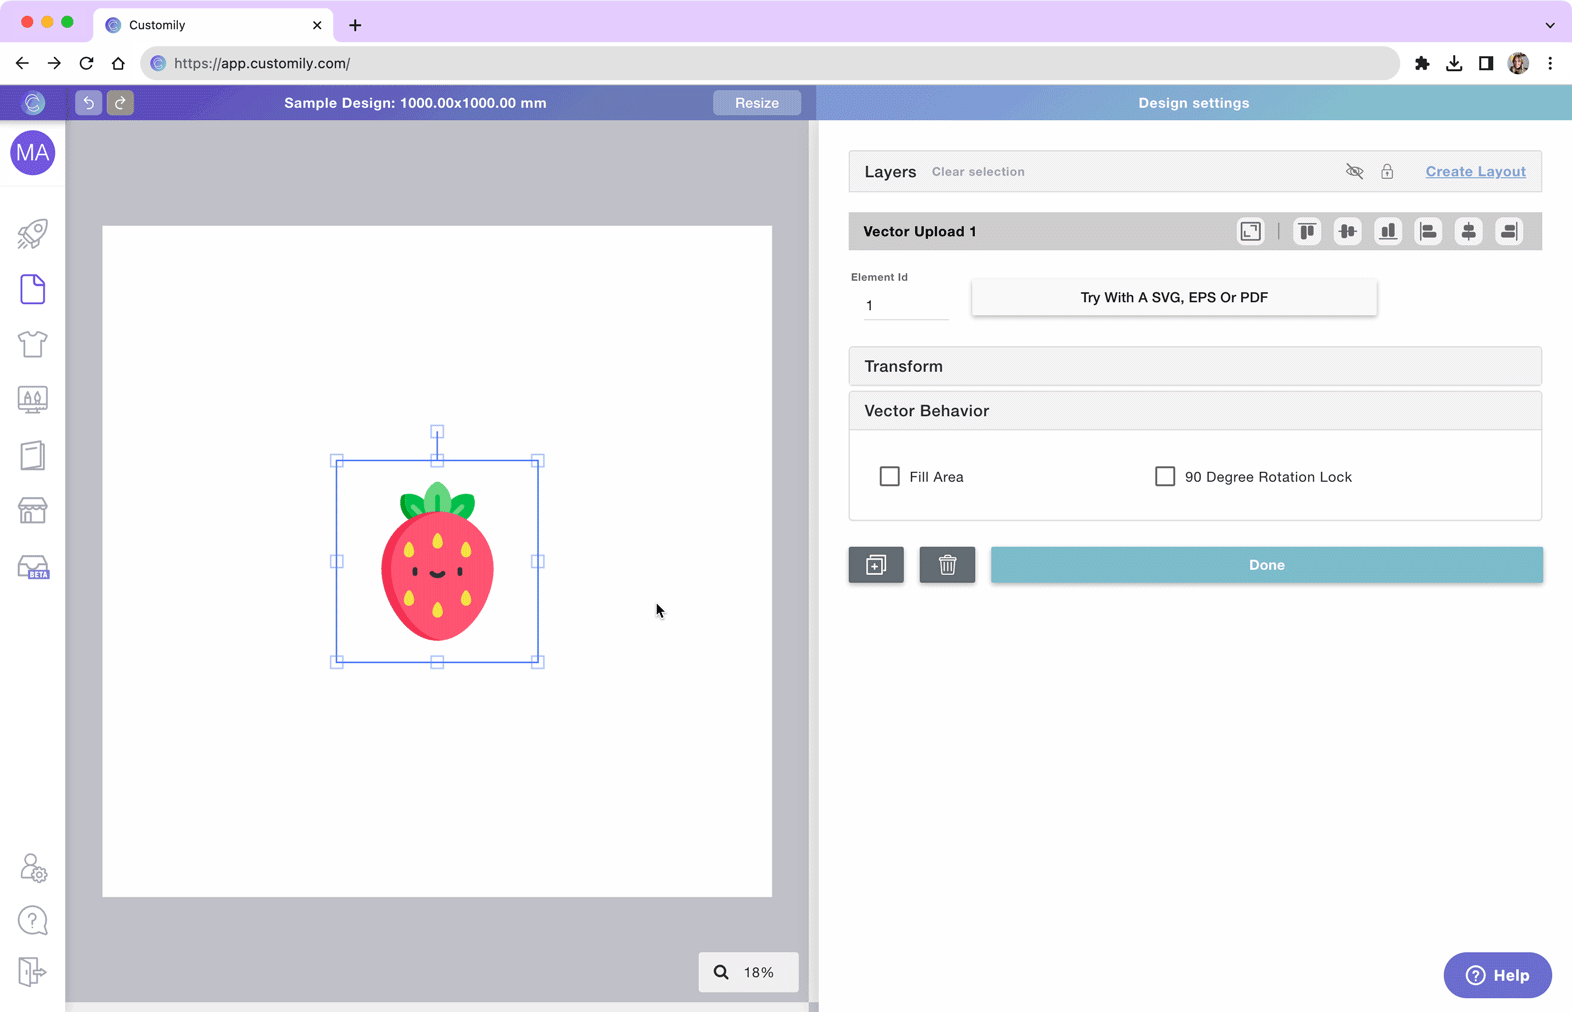Click the logout icon in sidebar
Screen dimensions: 1572x1012
(x=33, y=972)
